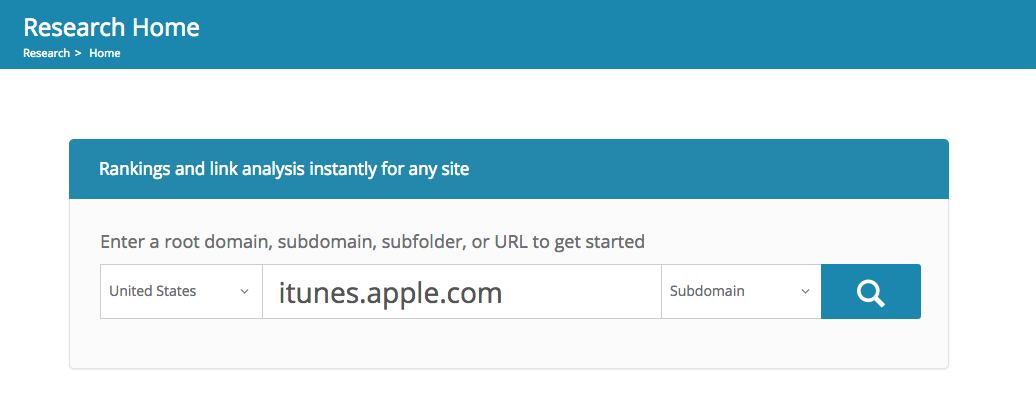Image resolution: width=1036 pixels, height=398 pixels.
Task: Select the 'United States' label text
Action: tap(153, 291)
